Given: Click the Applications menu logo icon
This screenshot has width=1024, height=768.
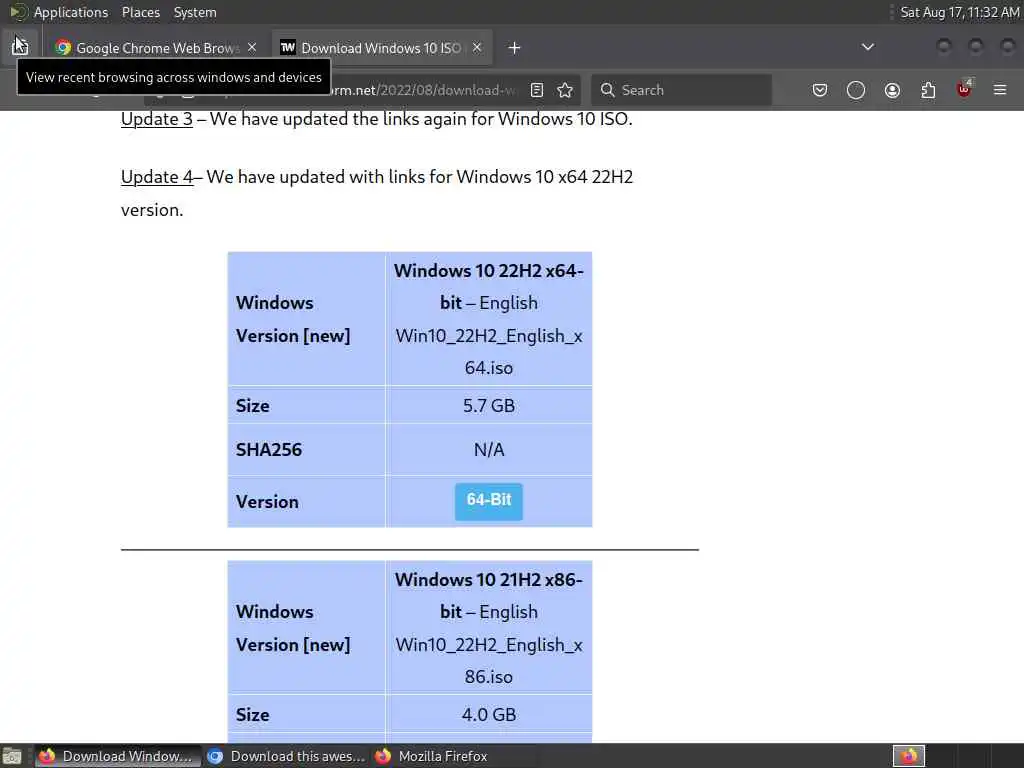Looking at the screenshot, I should point(18,12).
